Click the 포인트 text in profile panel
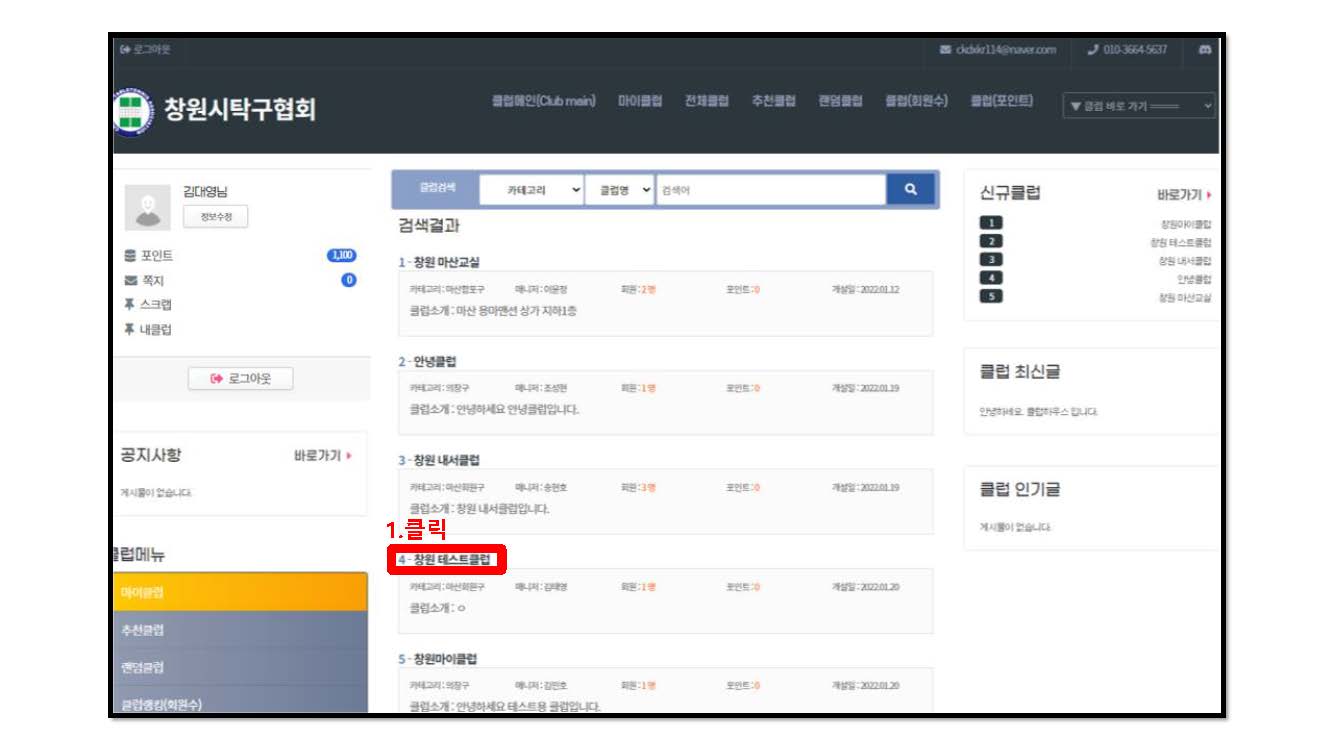1334x750 pixels. (156, 256)
